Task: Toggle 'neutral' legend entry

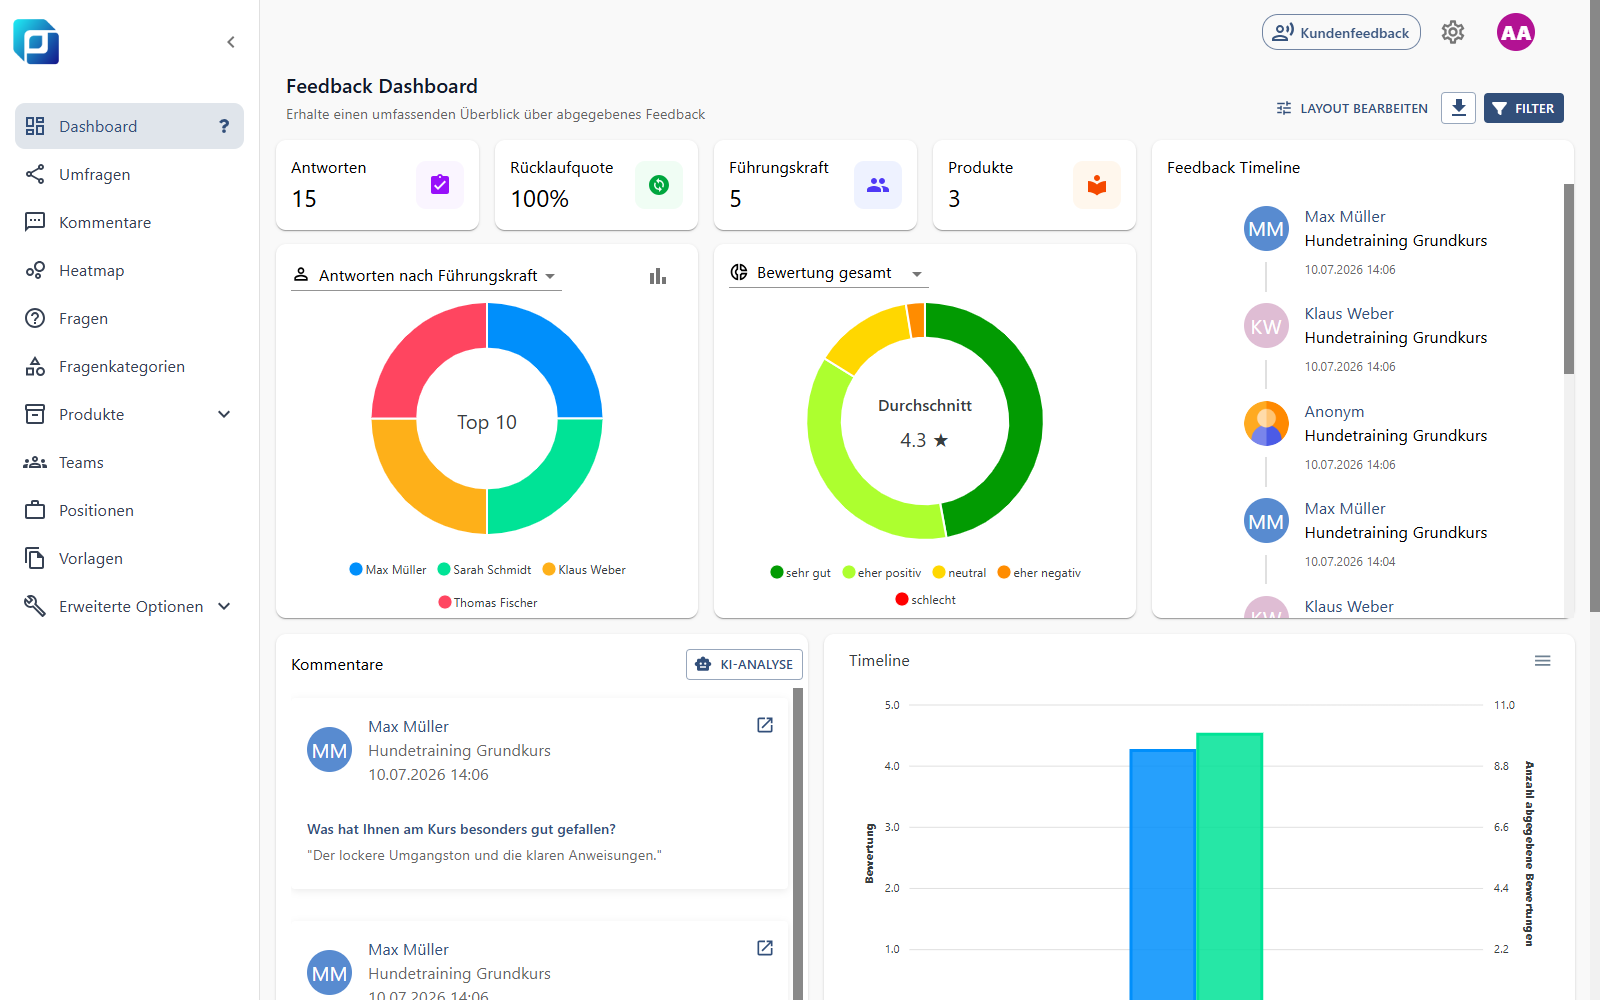Action: [x=959, y=573]
